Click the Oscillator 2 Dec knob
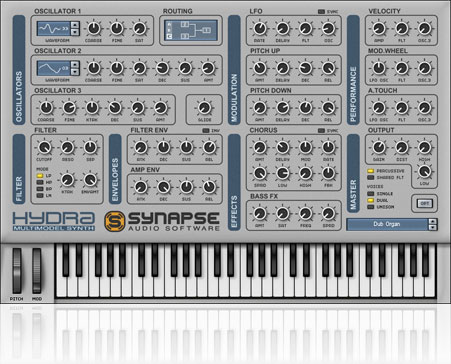Image resolution: width=451 pixels, height=364 pixels. pos(162,68)
